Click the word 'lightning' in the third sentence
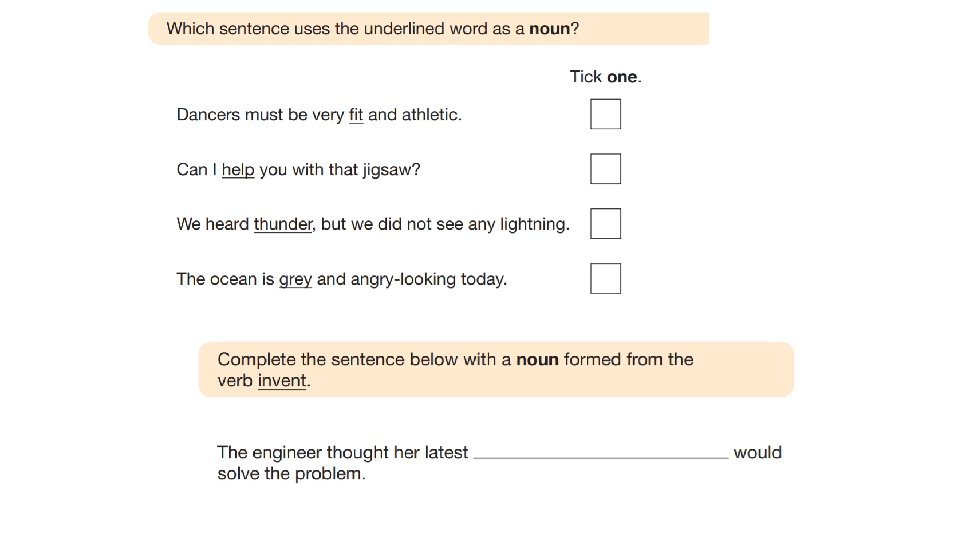This screenshot has height=540, width=960. tap(533, 224)
